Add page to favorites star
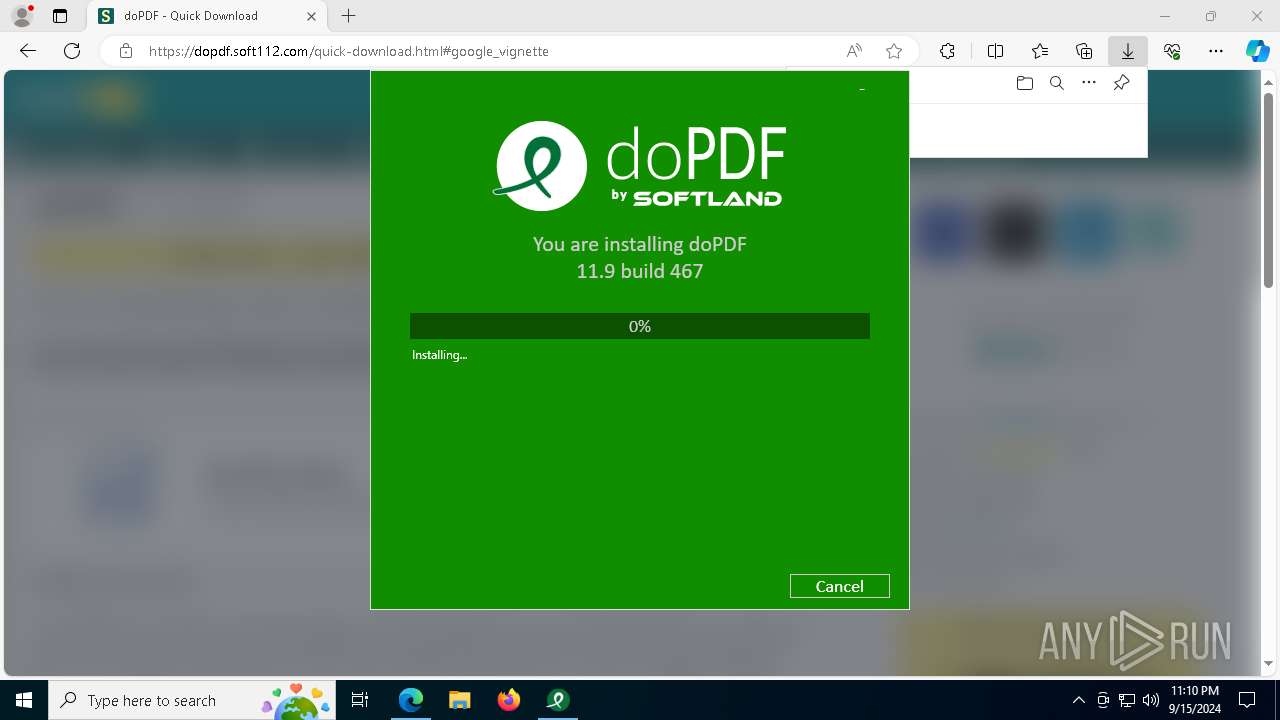This screenshot has width=1280, height=720. point(894,51)
